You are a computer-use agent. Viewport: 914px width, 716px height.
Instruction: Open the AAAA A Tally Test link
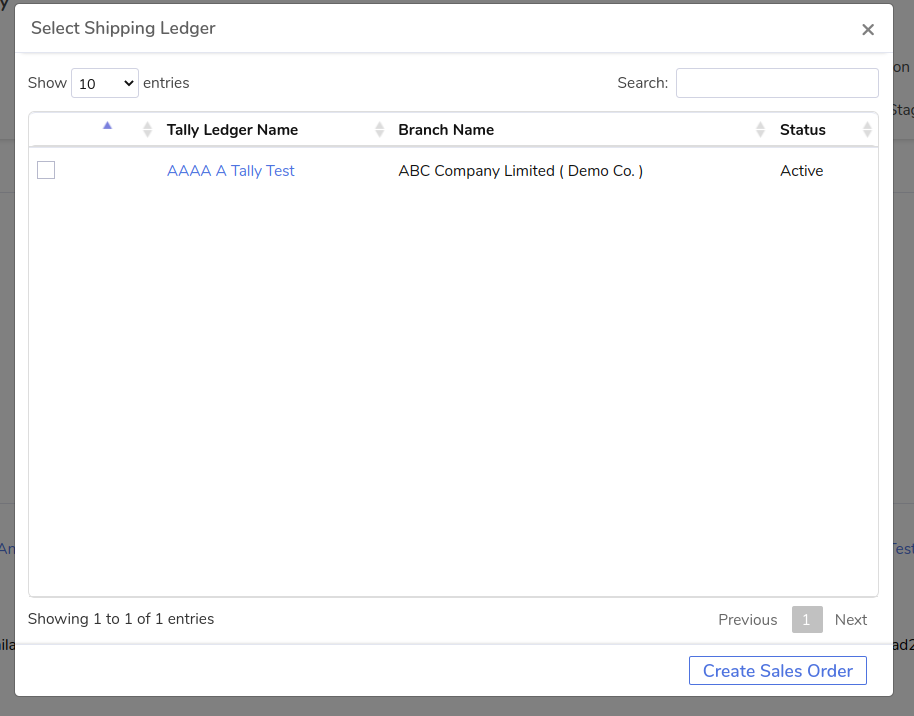tap(231, 171)
